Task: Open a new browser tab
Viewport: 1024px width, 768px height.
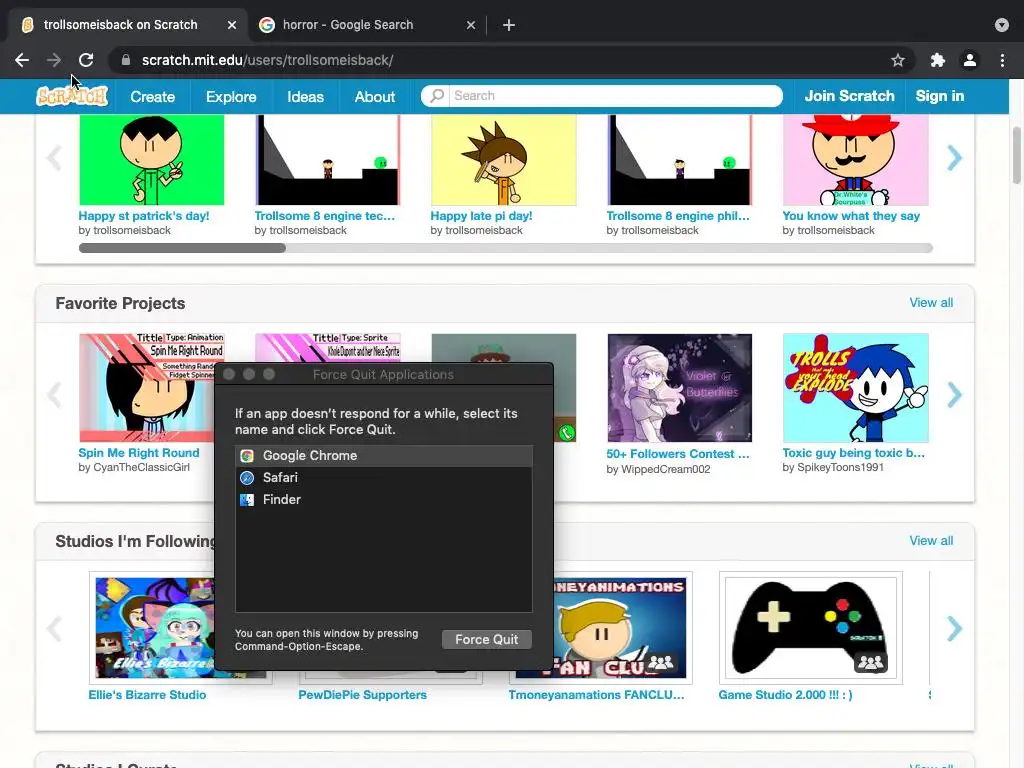Action: [509, 25]
